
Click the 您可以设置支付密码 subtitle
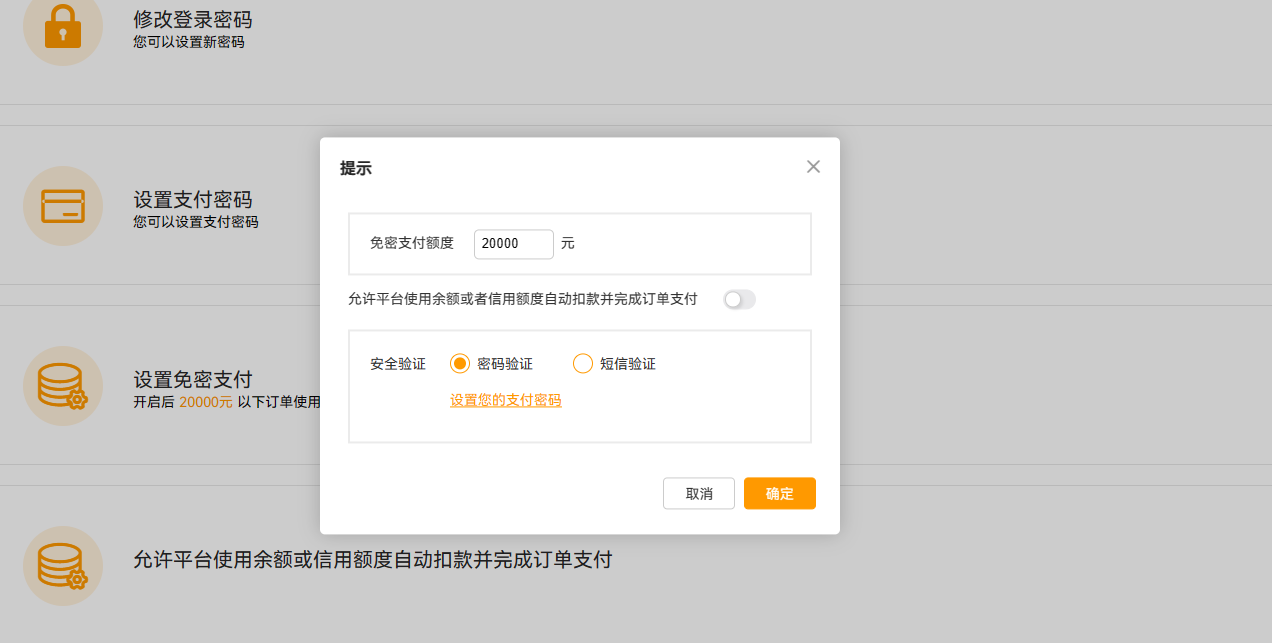[x=195, y=222]
